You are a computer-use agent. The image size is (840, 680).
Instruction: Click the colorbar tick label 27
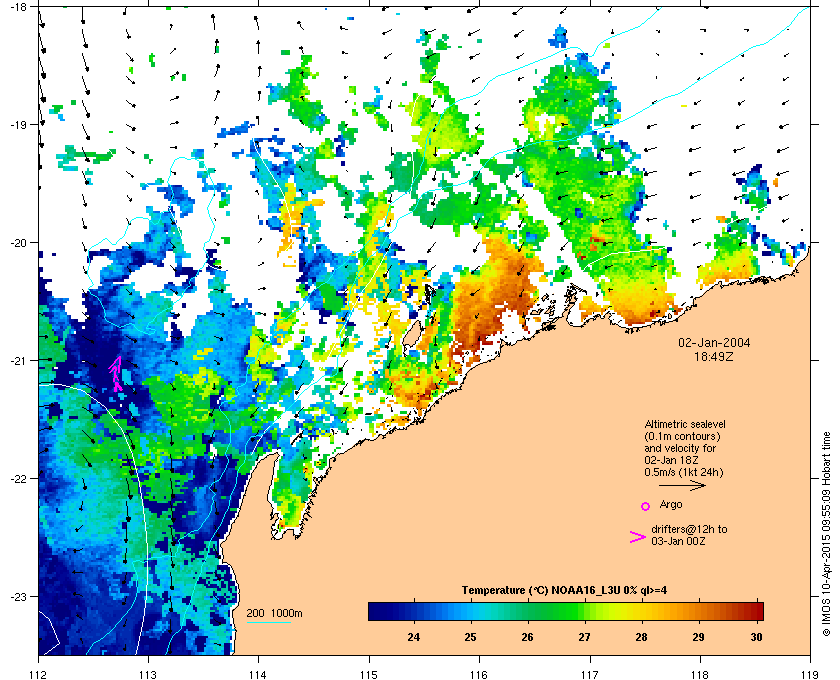point(584,637)
